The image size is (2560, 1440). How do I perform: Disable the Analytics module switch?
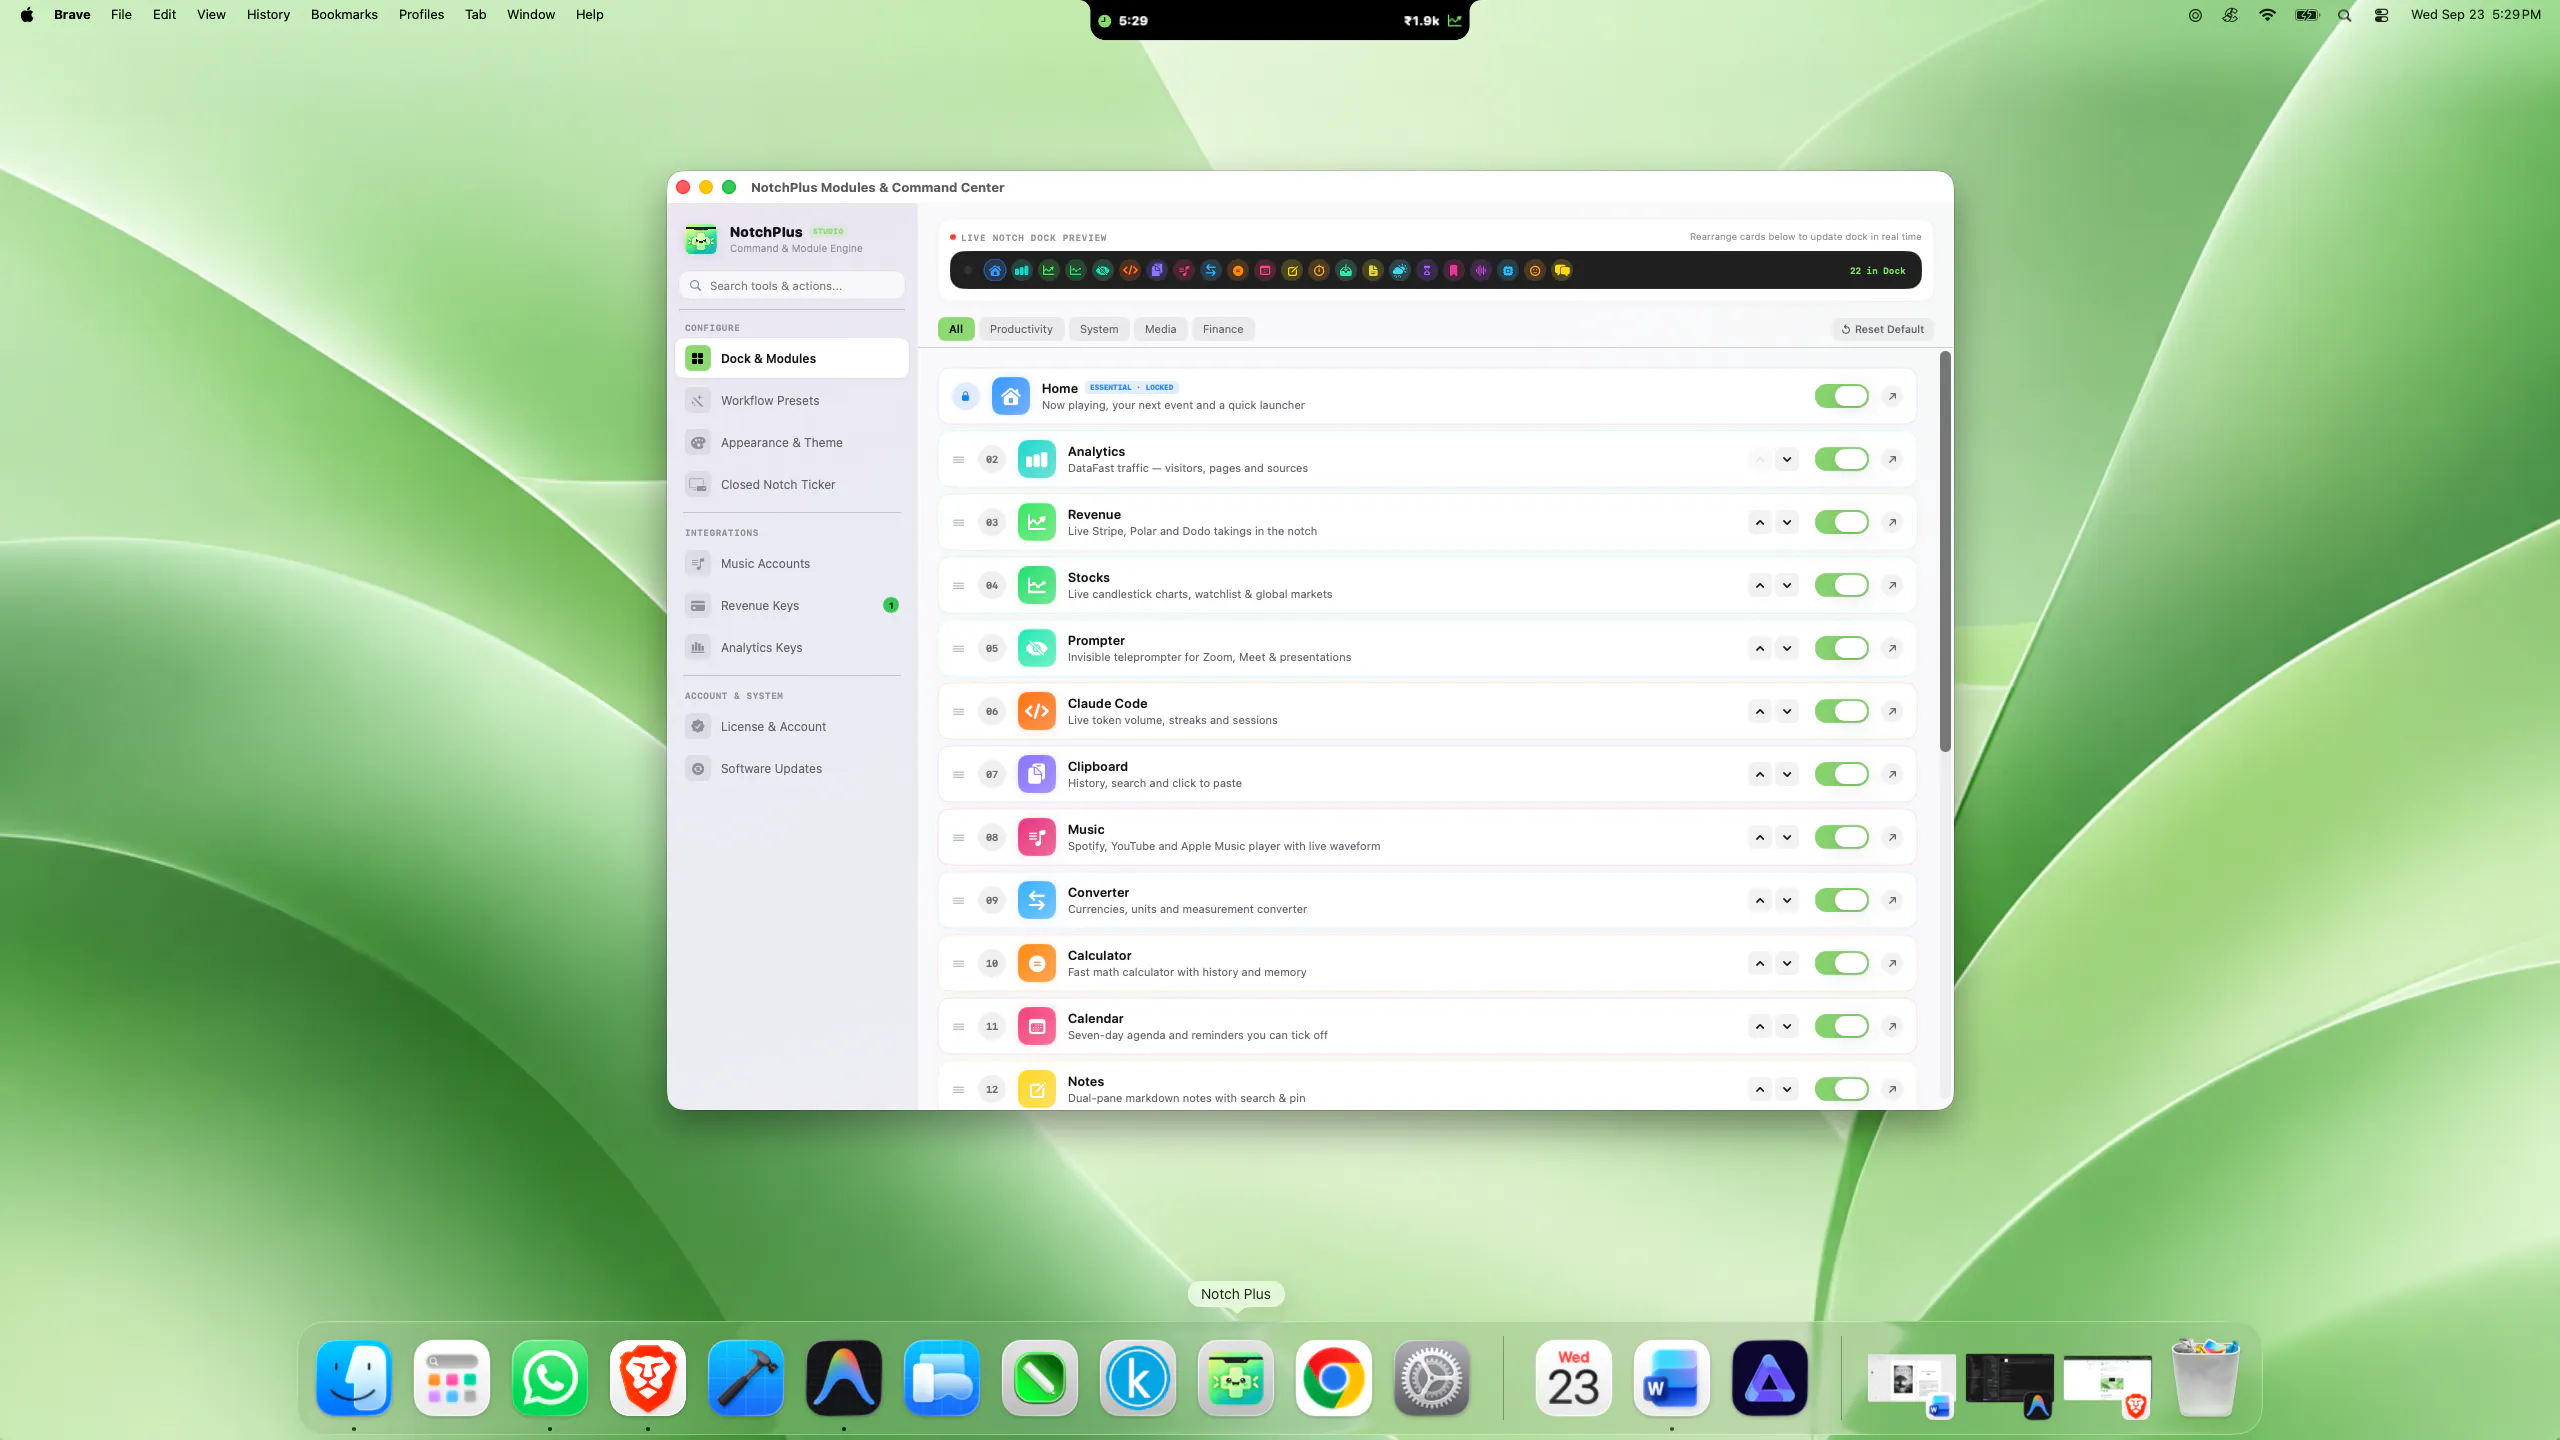(x=1841, y=459)
